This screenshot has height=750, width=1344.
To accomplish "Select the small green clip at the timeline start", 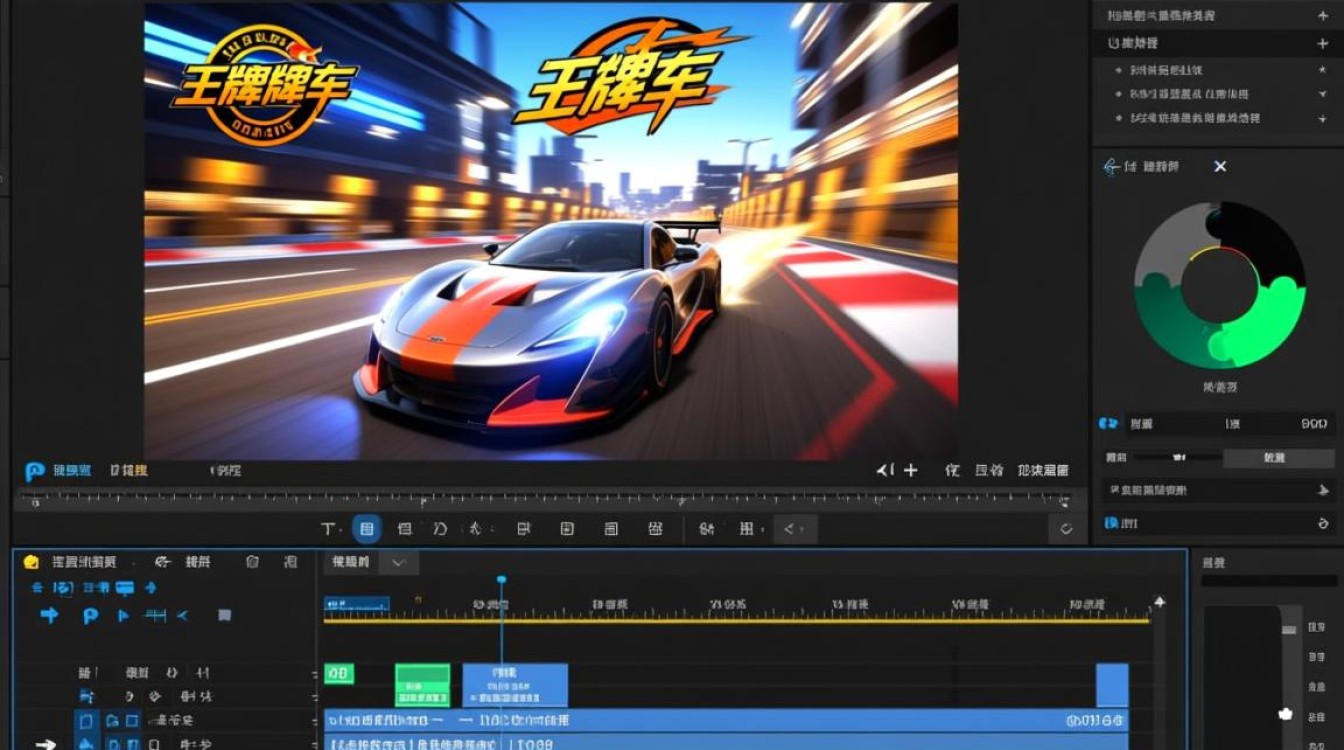I will [x=340, y=674].
